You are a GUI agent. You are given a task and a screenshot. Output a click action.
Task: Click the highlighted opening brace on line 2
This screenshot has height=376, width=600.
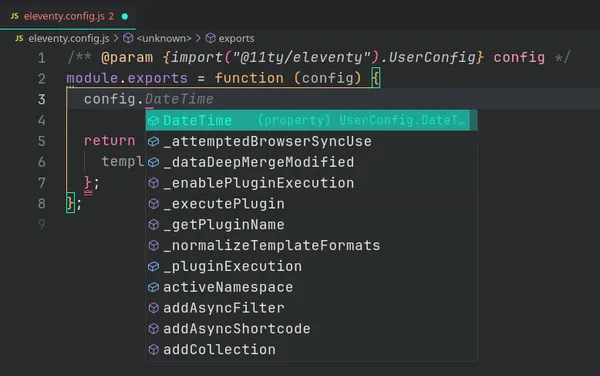(375, 78)
